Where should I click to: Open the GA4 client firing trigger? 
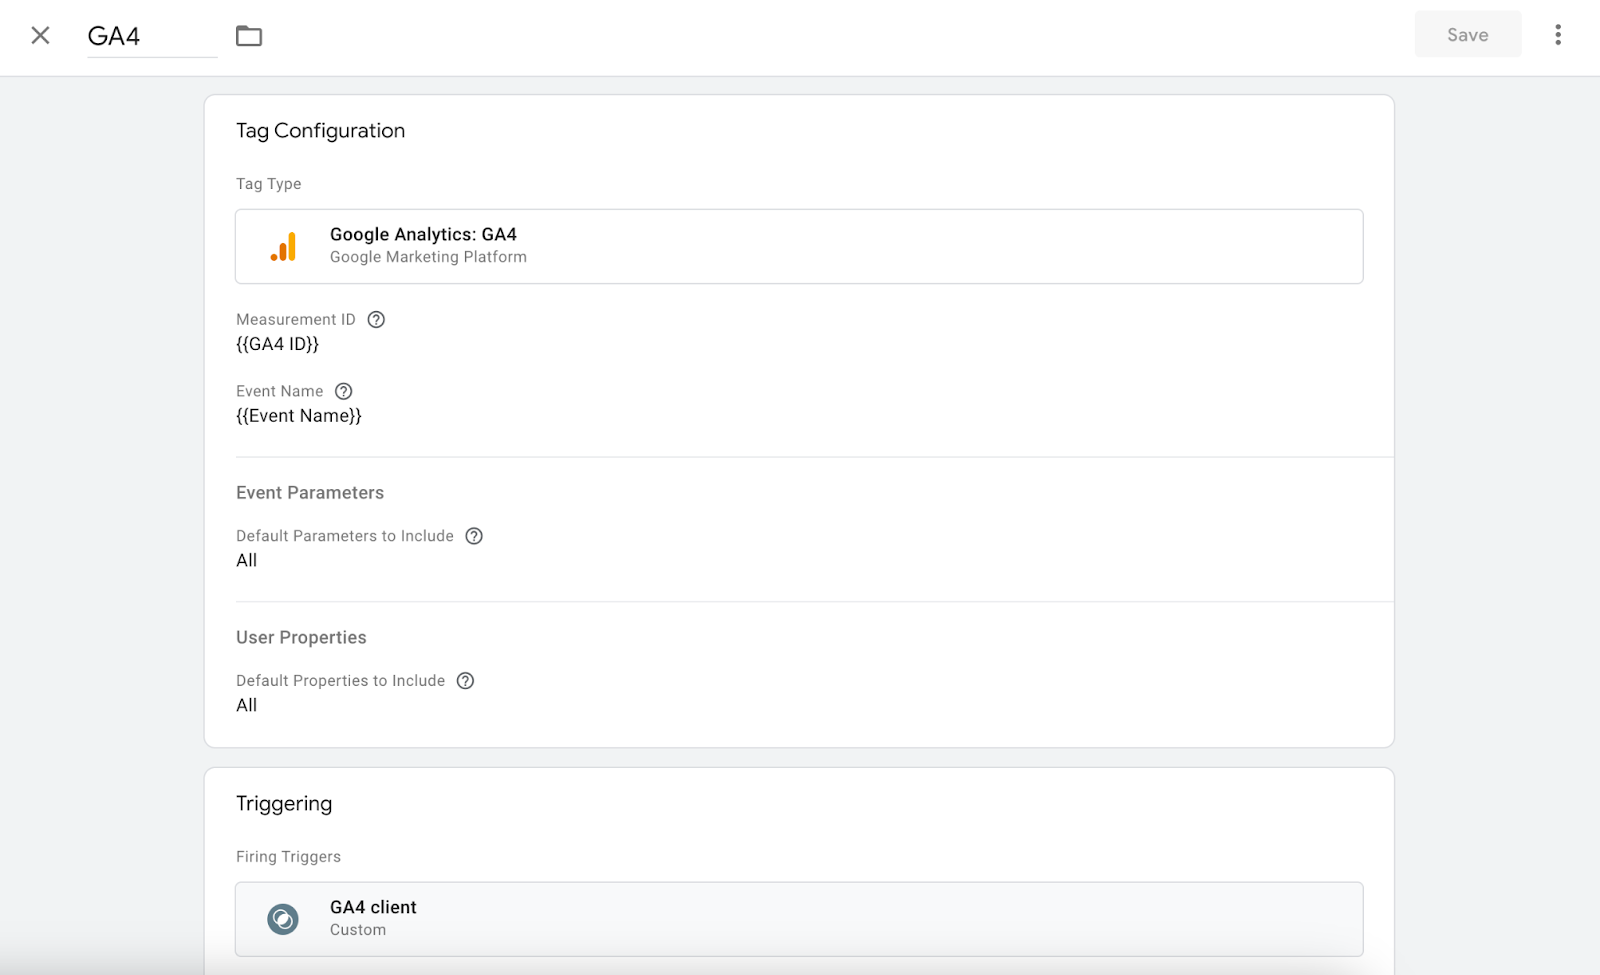[x=799, y=919]
